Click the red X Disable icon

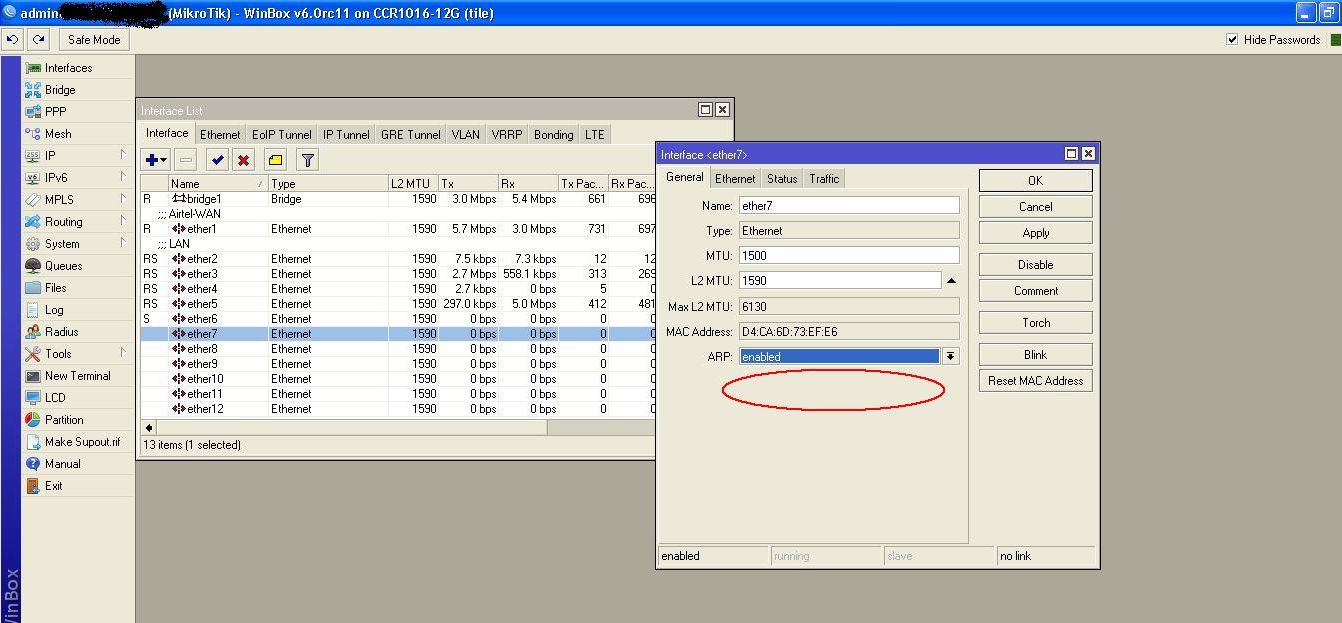[x=243, y=160]
